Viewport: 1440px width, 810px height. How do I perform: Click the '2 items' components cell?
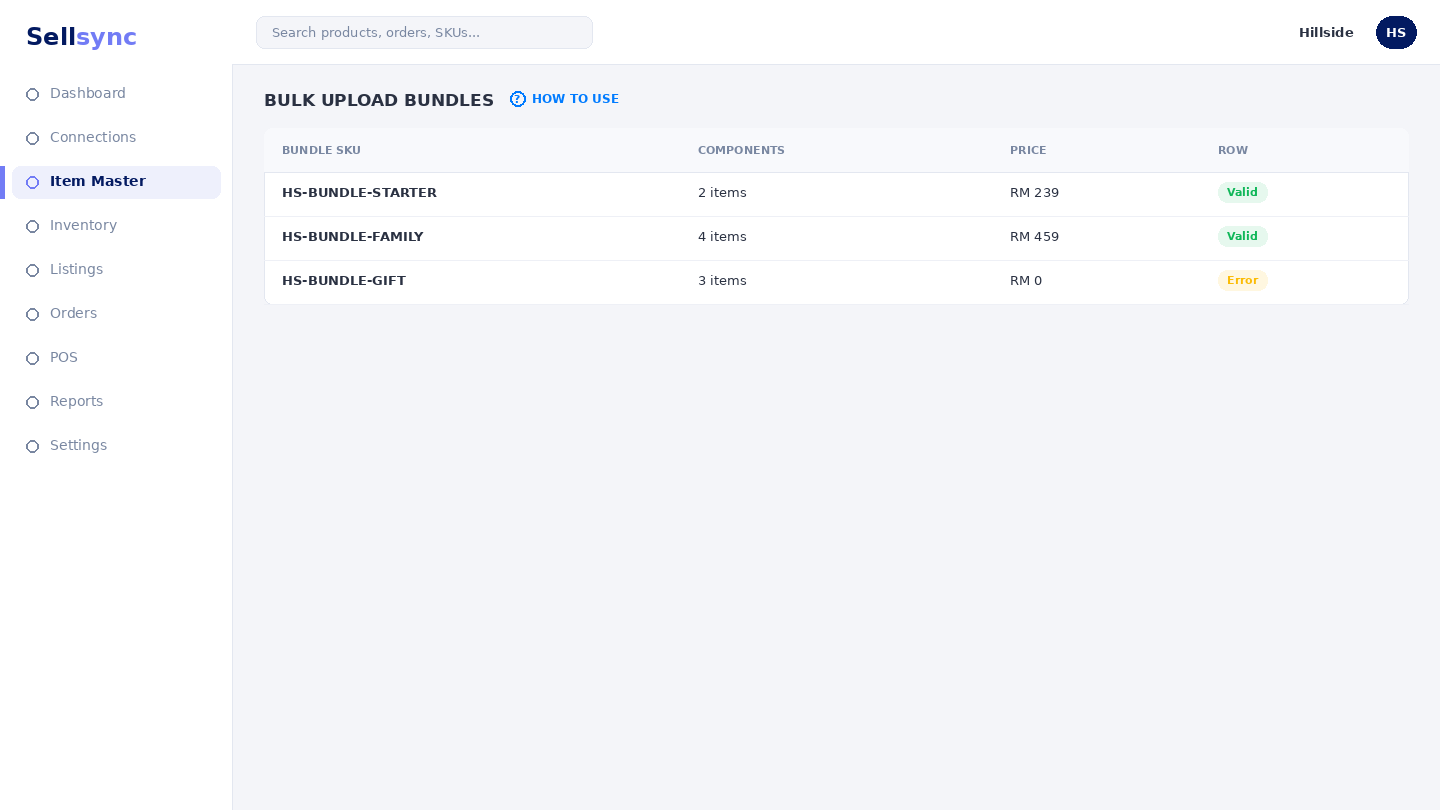(x=722, y=193)
